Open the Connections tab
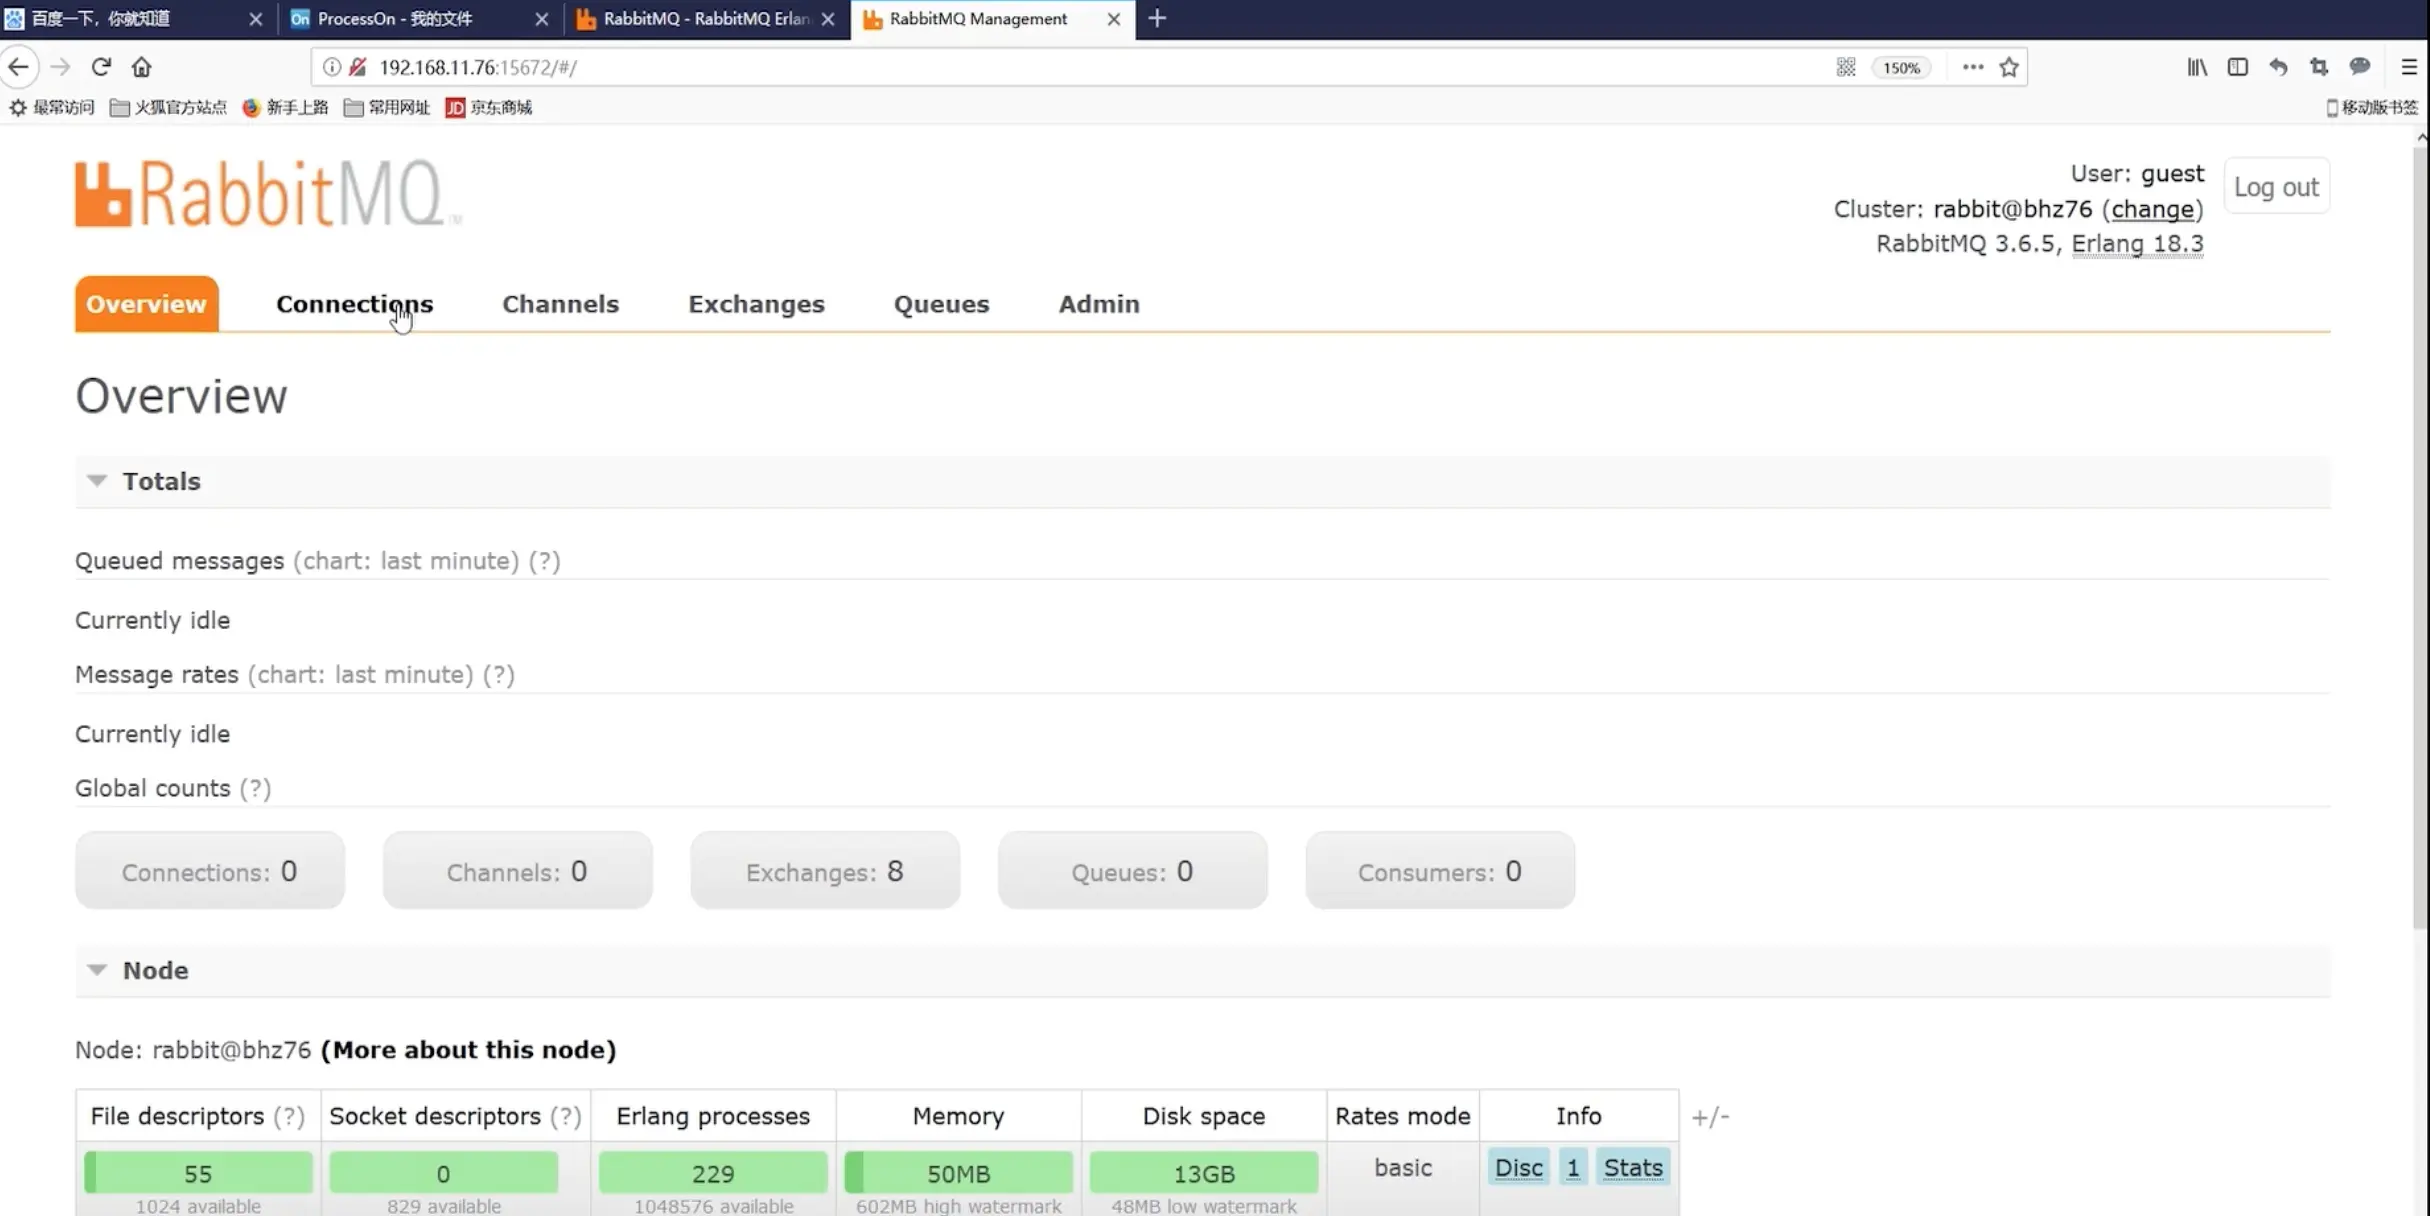2430x1216 pixels. [355, 304]
